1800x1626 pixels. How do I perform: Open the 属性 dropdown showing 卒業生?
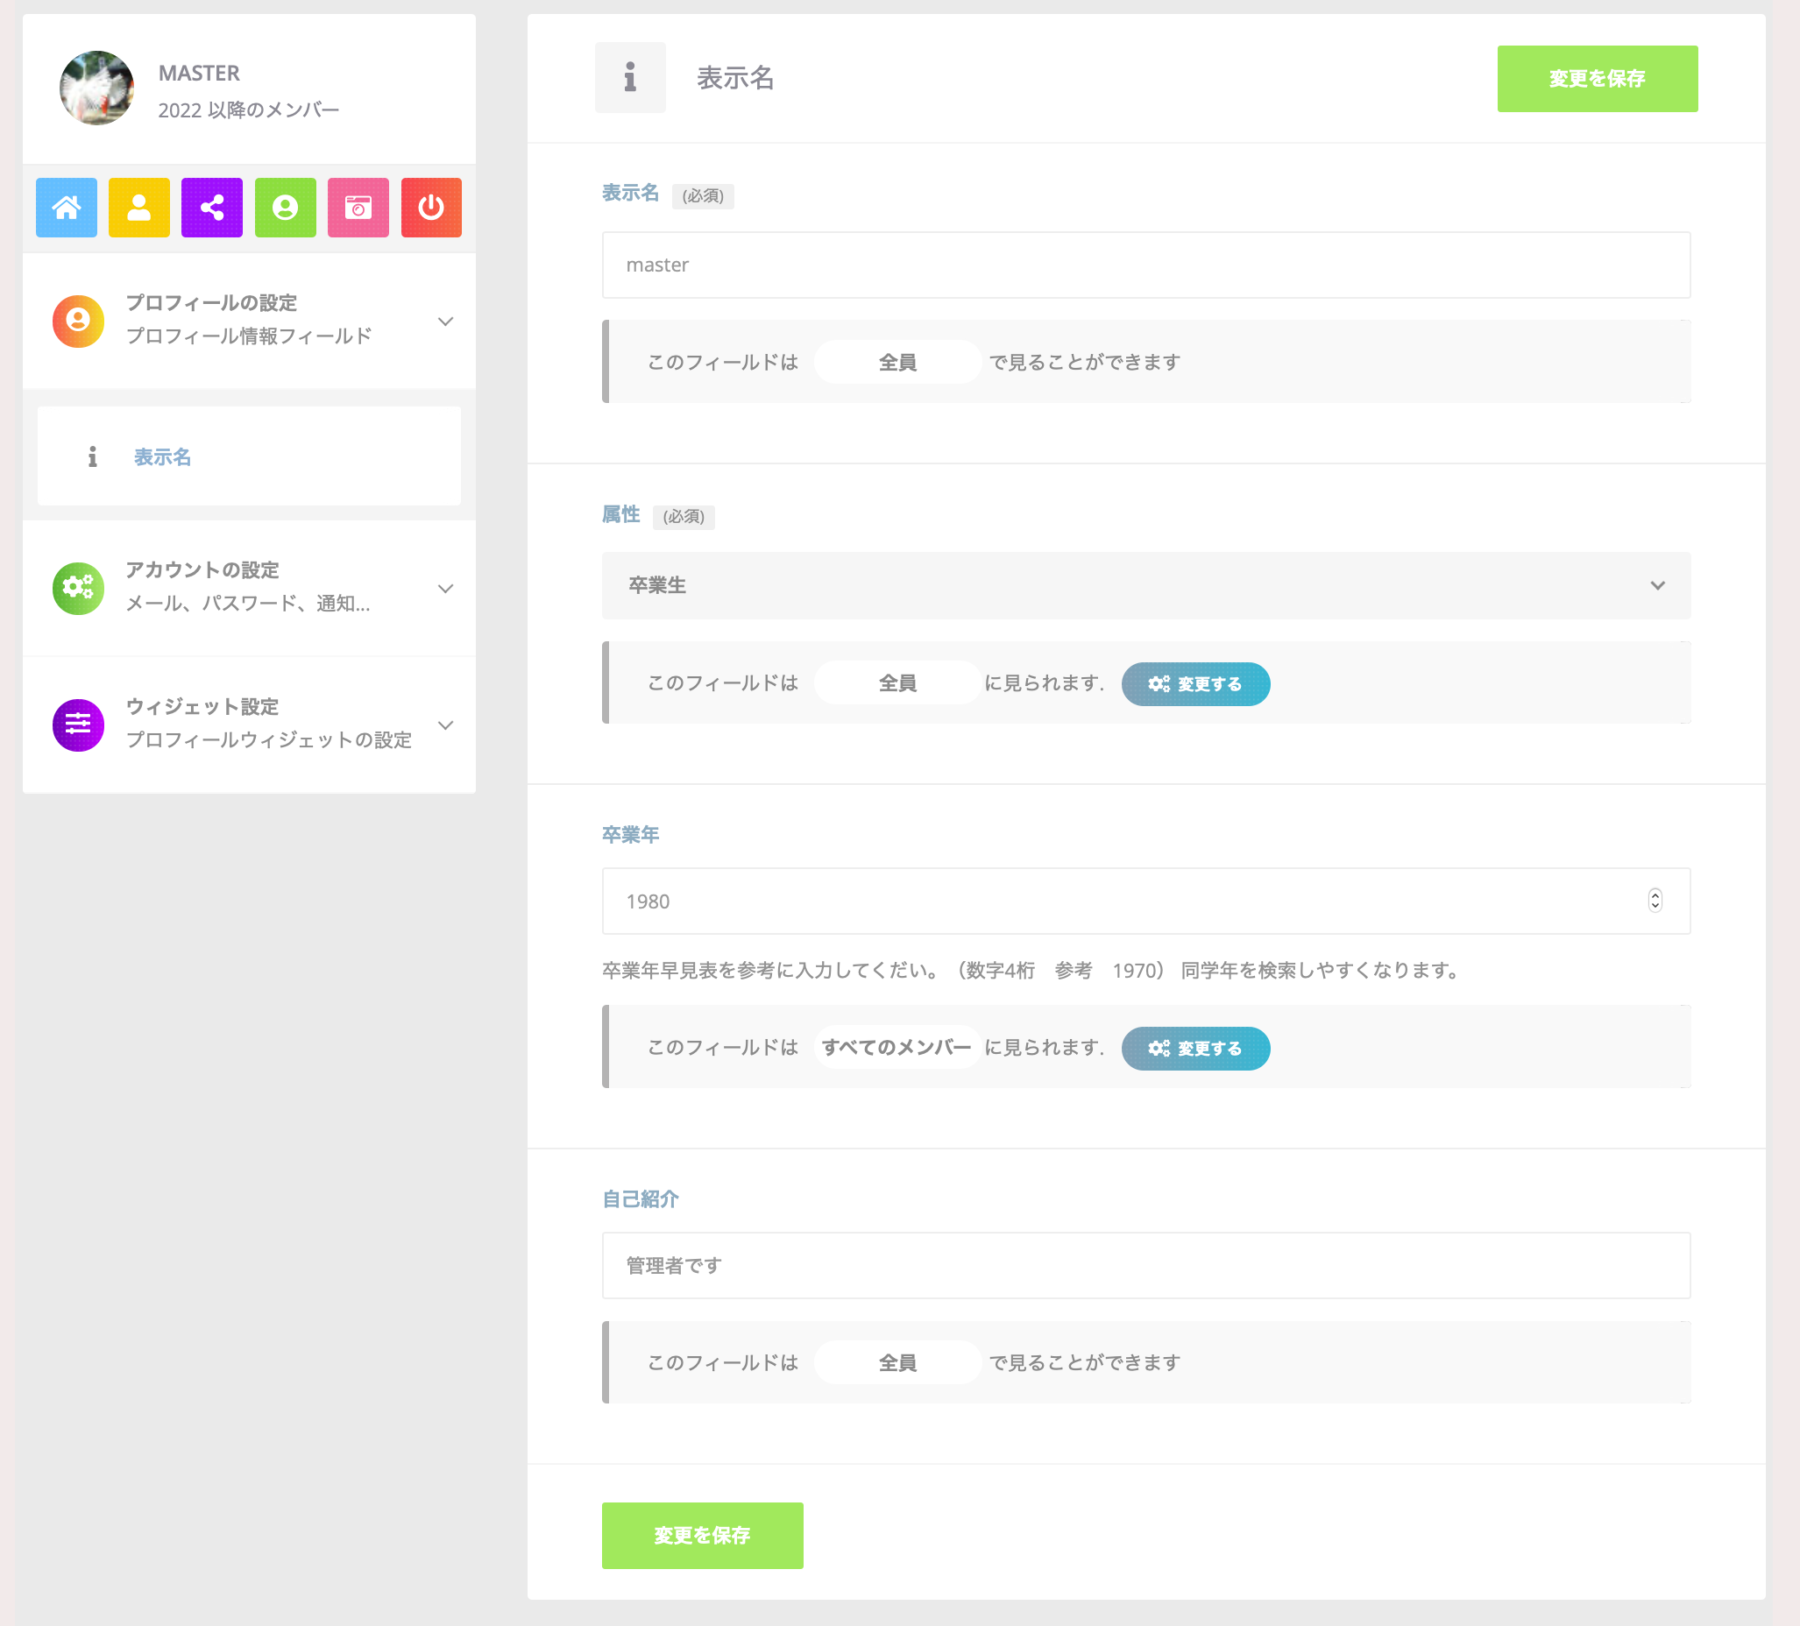(x=1145, y=586)
